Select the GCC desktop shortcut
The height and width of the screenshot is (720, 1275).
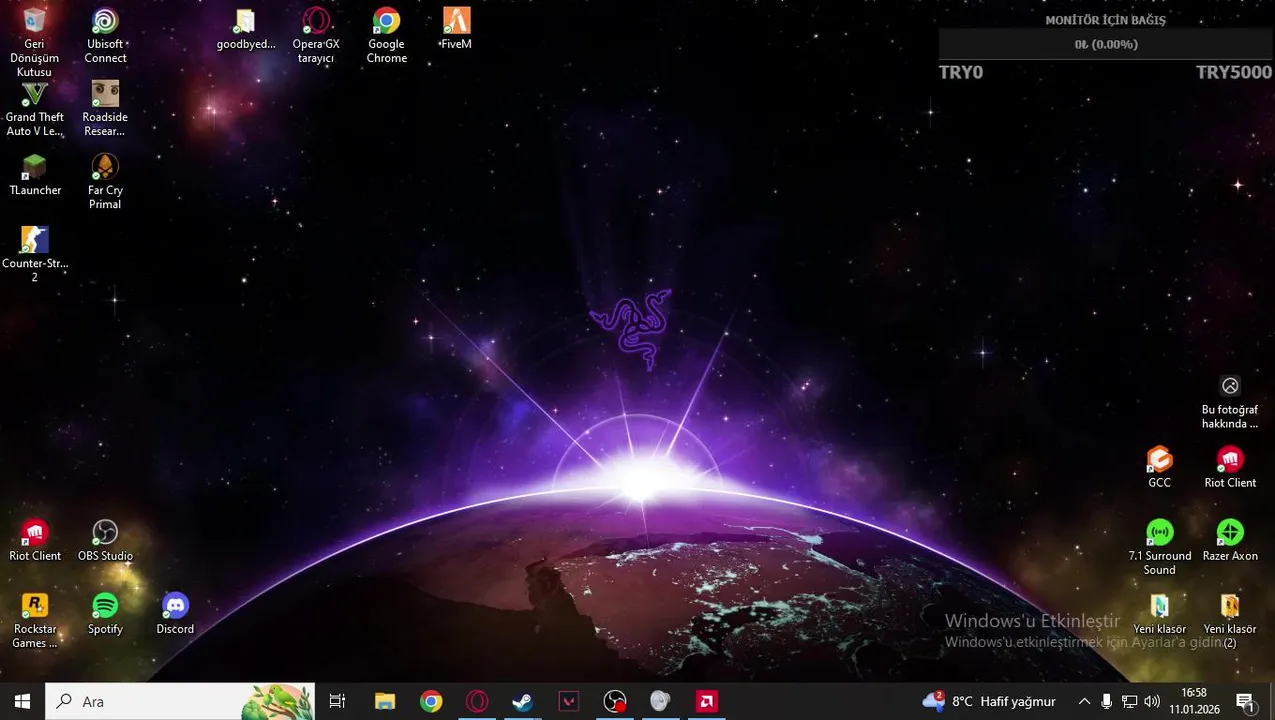tap(1159, 468)
